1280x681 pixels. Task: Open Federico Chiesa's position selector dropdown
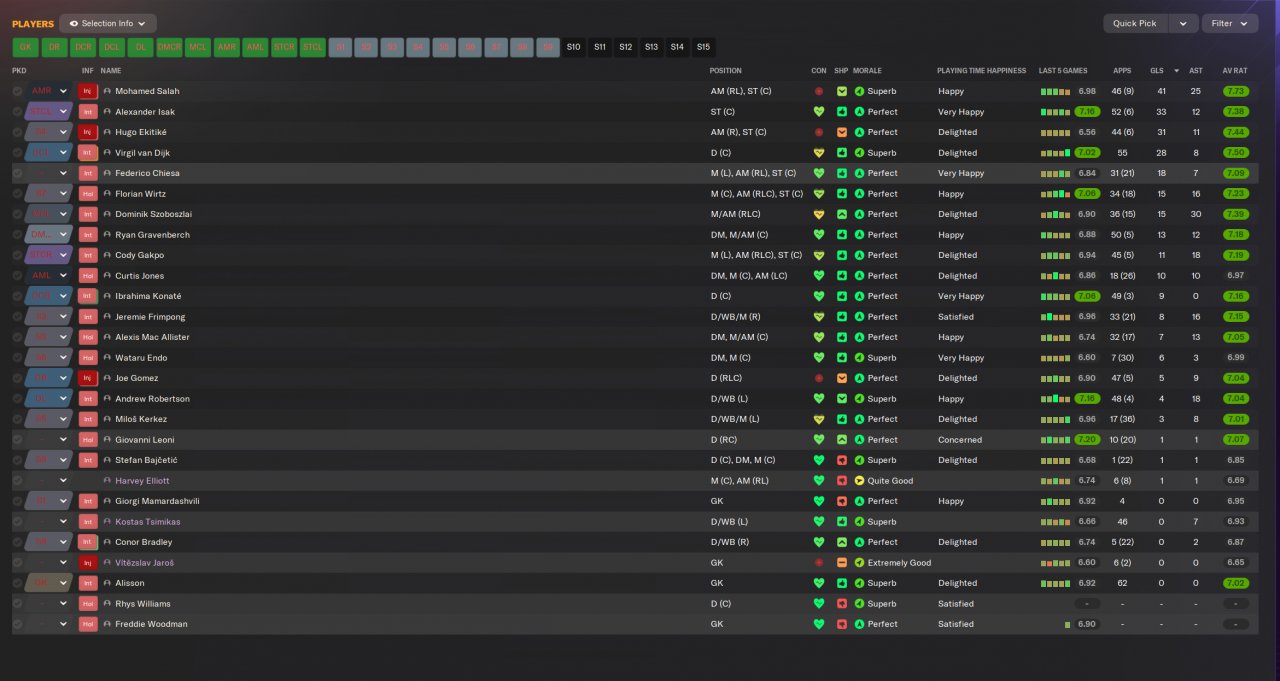49,173
